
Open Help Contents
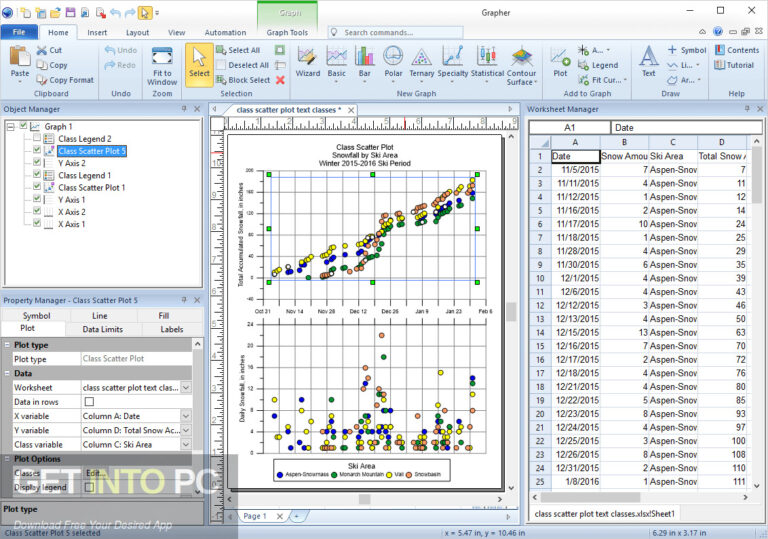(737, 50)
